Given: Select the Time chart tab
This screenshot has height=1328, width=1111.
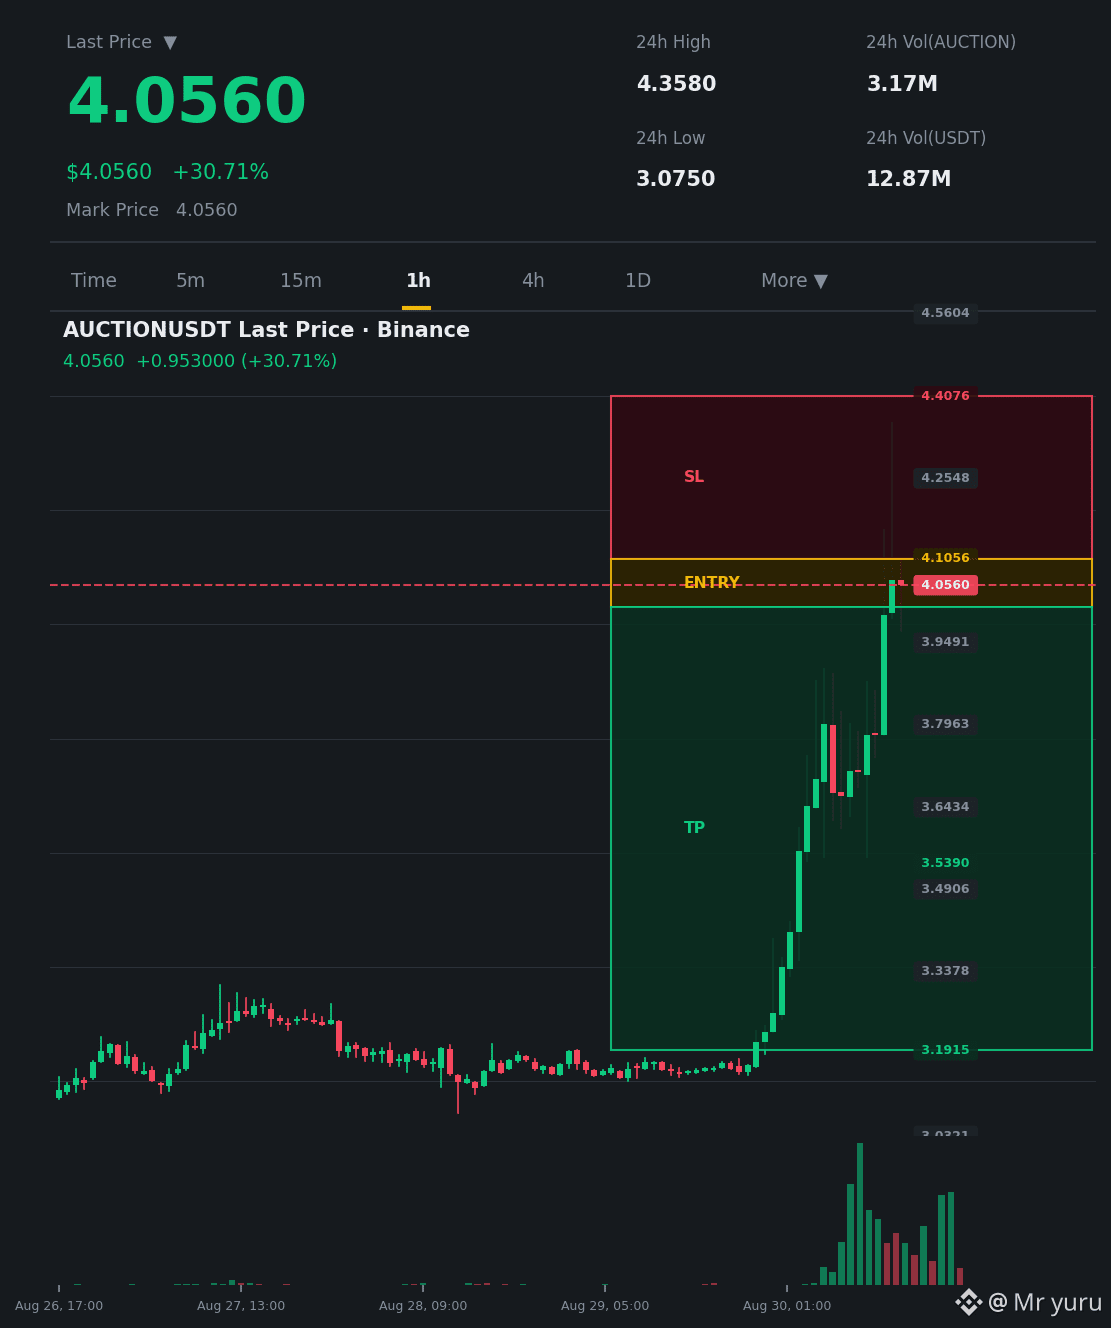Looking at the screenshot, I should point(94,281).
